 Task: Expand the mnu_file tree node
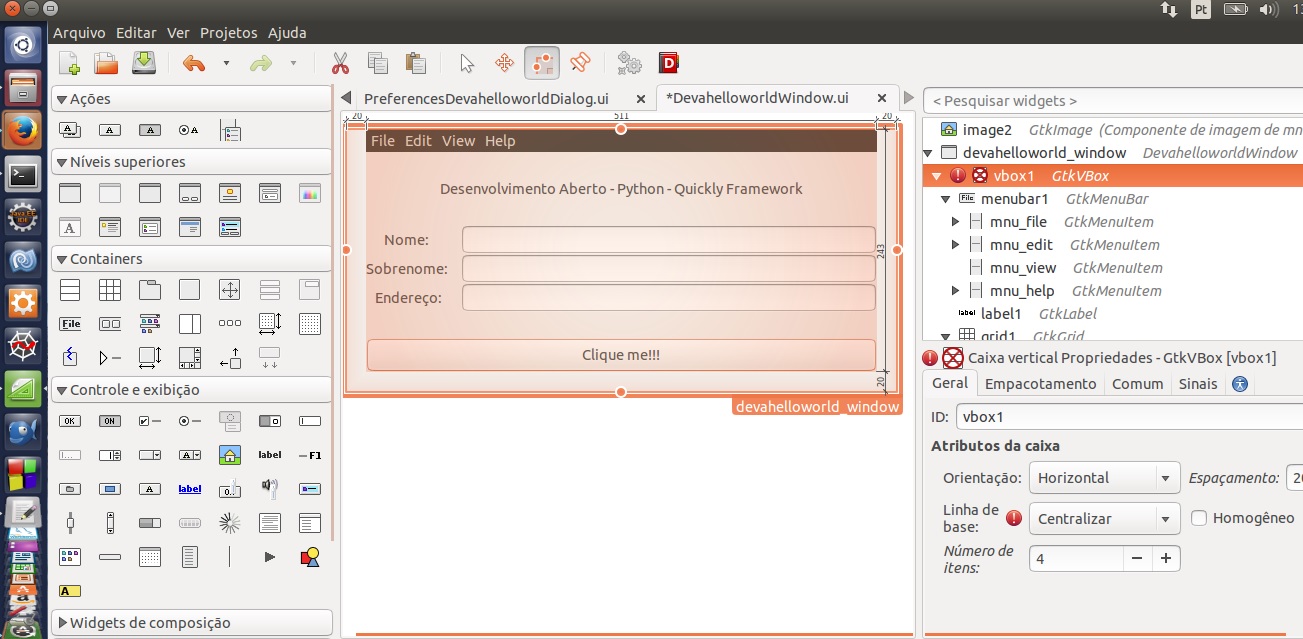[955, 222]
